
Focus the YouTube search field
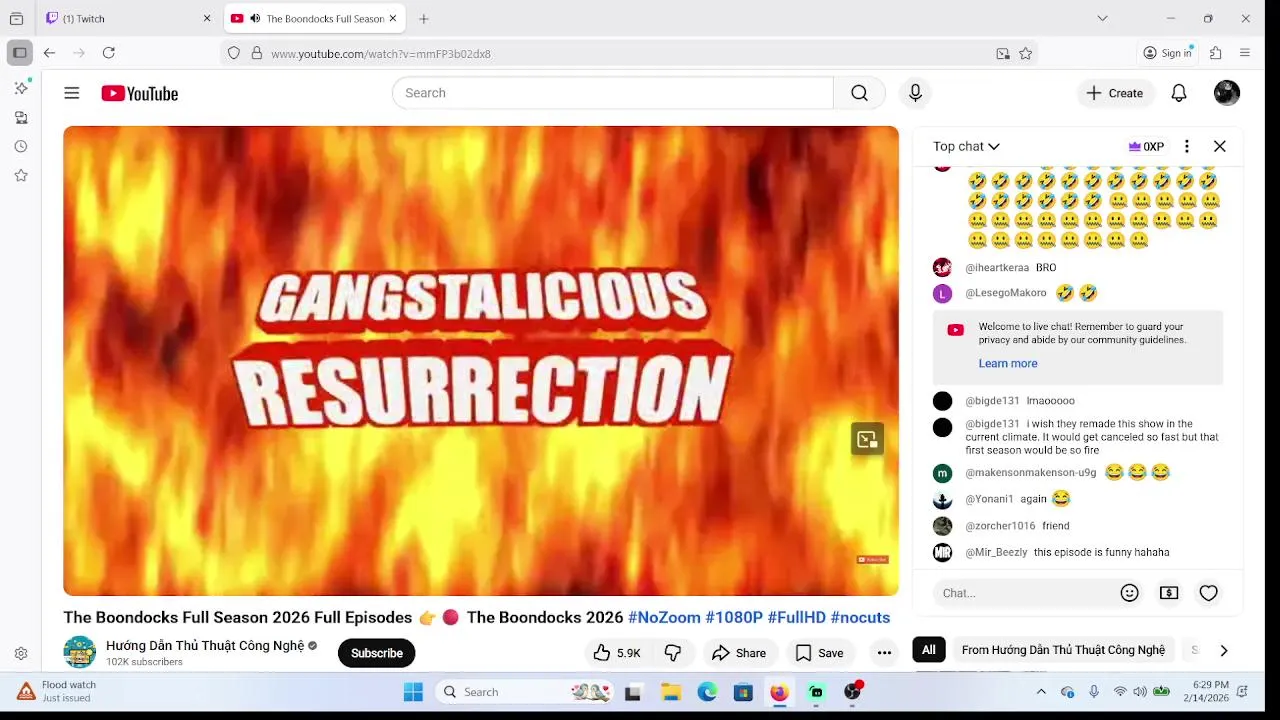tap(613, 93)
